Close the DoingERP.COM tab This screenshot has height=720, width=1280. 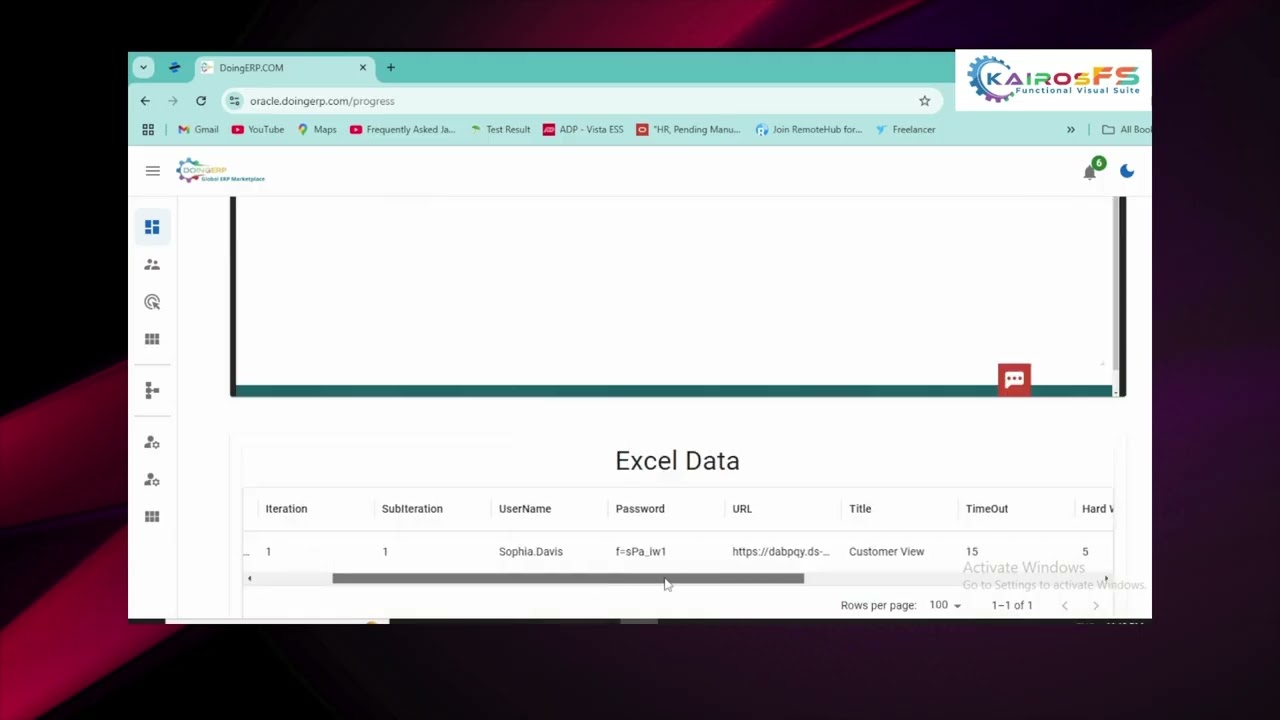pyautogui.click(x=363, y=68)
